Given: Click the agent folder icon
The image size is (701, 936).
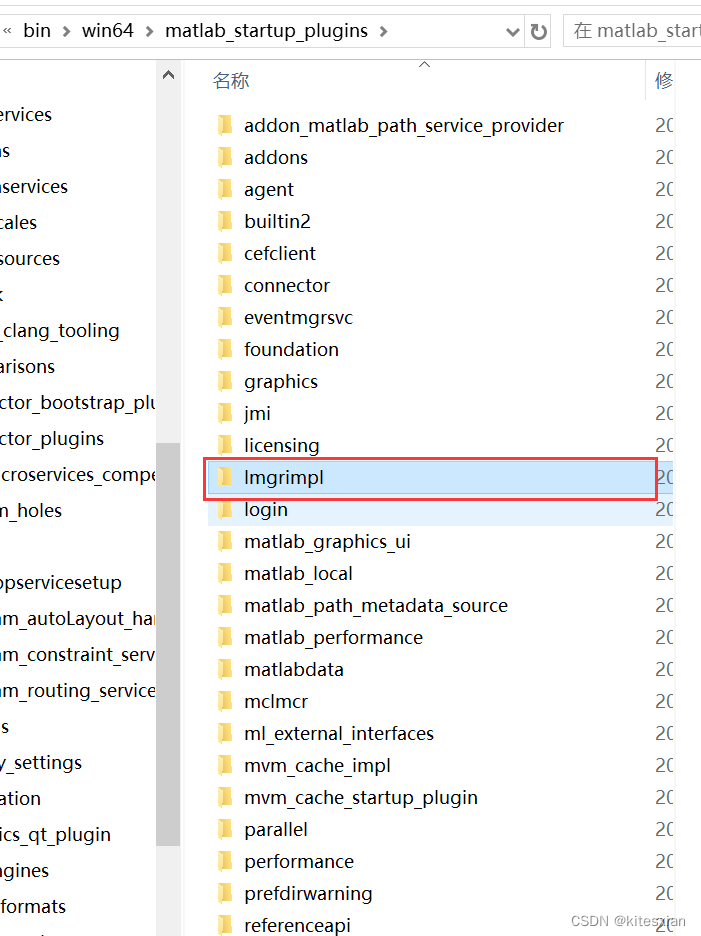Looking at the screenshot, I should [225, 189].
